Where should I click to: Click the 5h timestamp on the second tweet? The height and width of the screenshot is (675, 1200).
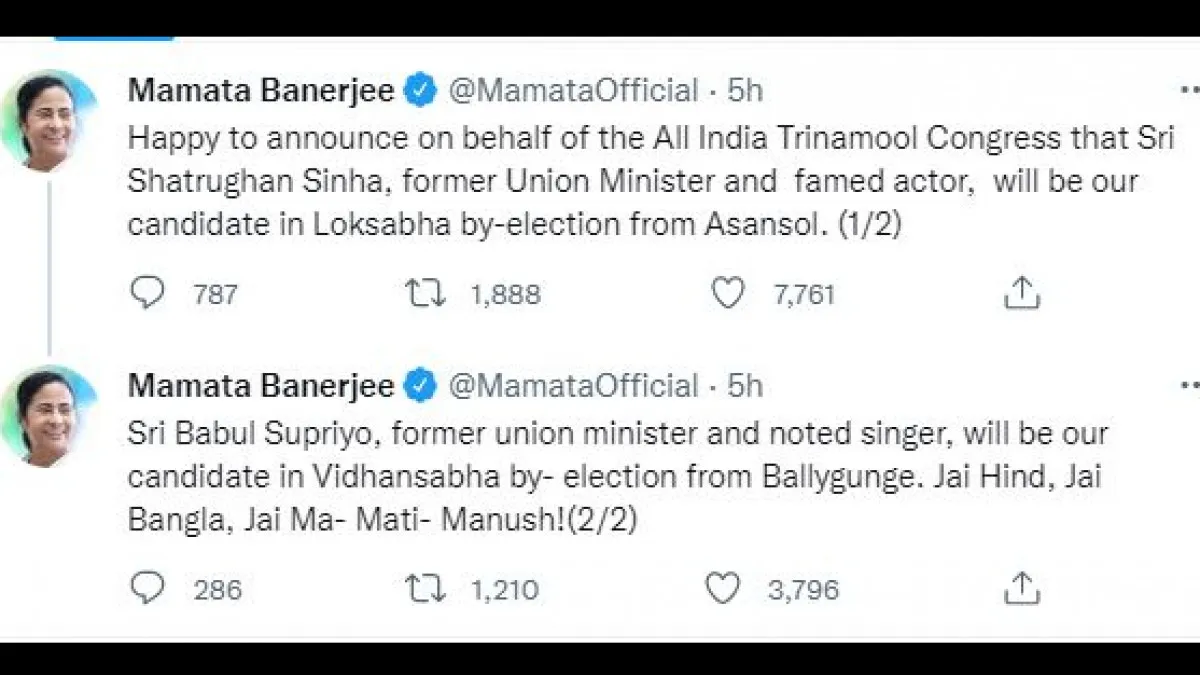pos(742,385)
